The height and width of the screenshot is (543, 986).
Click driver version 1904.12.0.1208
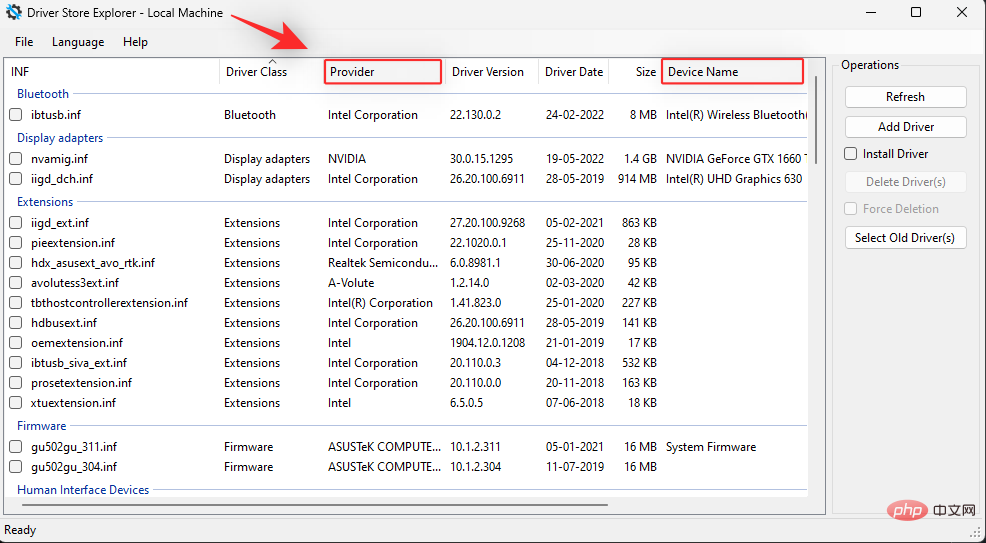[487, 343]
